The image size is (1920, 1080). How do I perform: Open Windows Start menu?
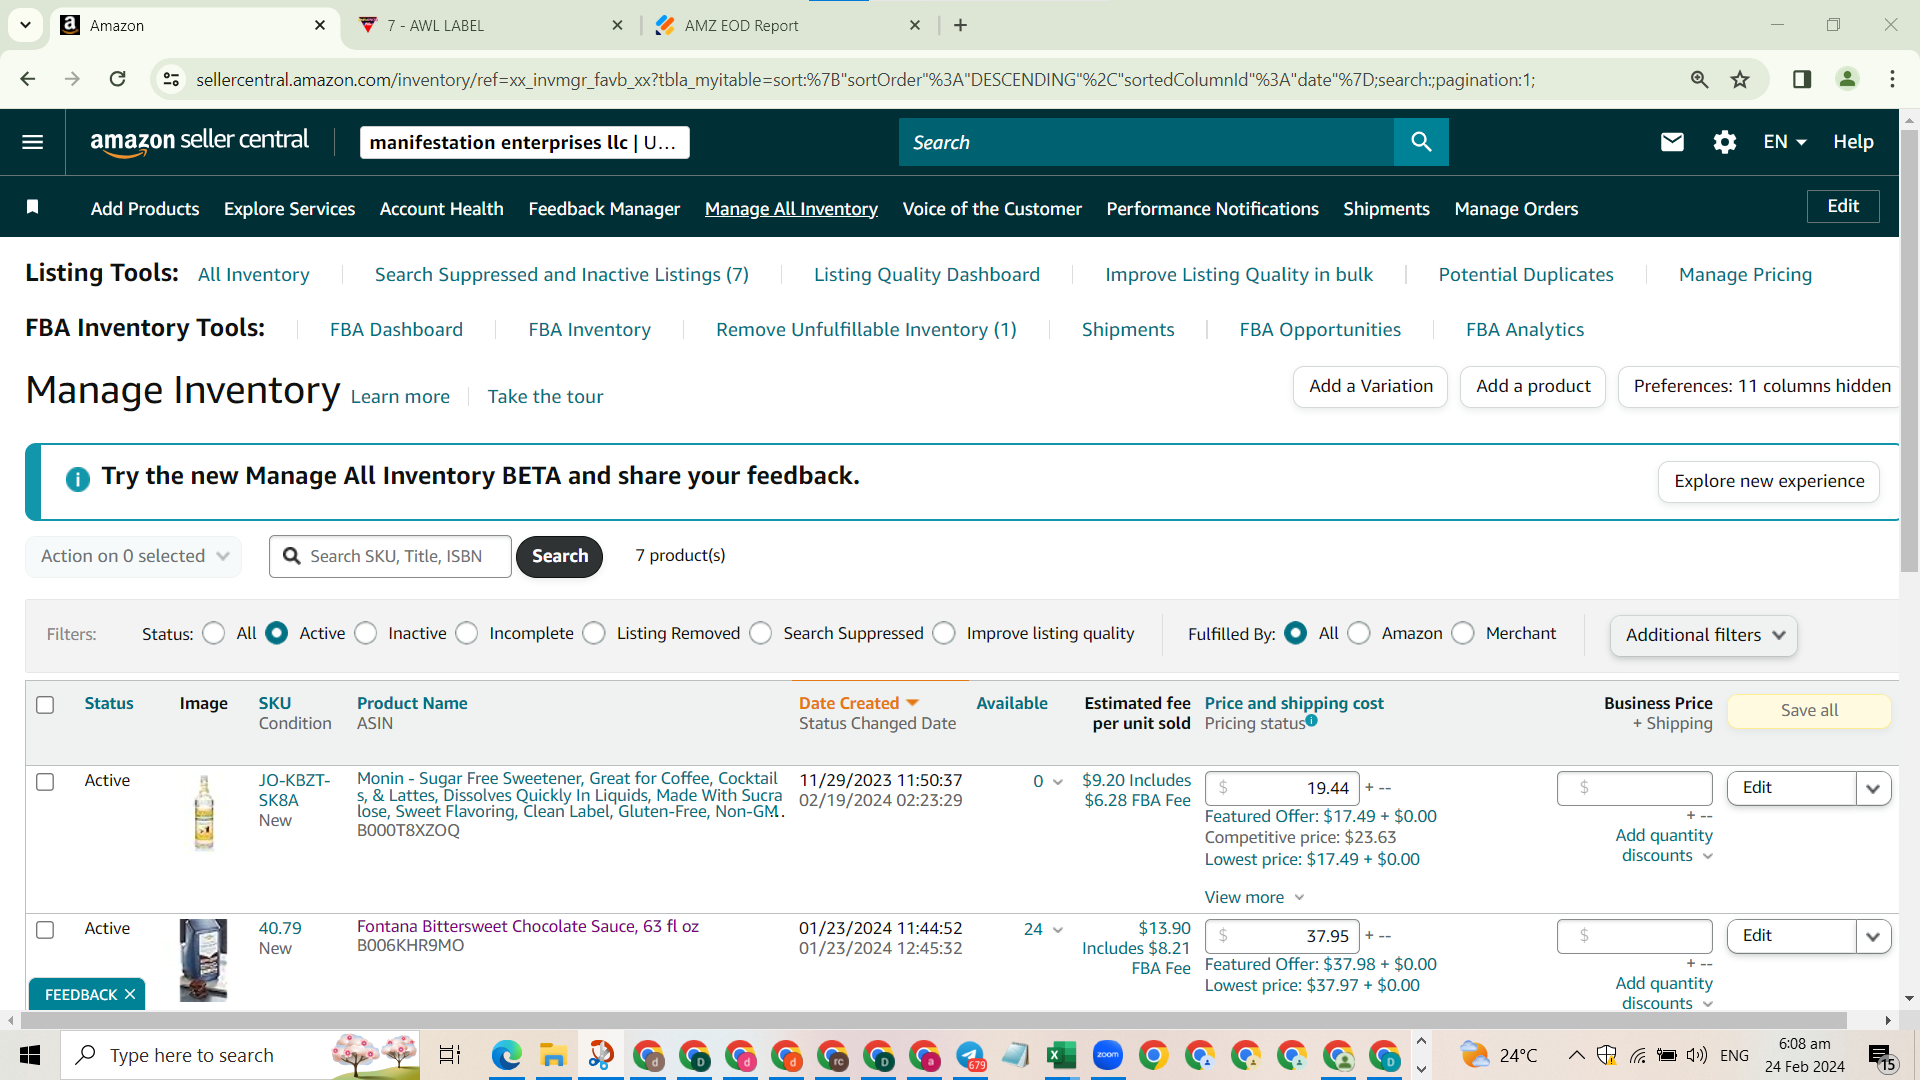click(30, 1055)
